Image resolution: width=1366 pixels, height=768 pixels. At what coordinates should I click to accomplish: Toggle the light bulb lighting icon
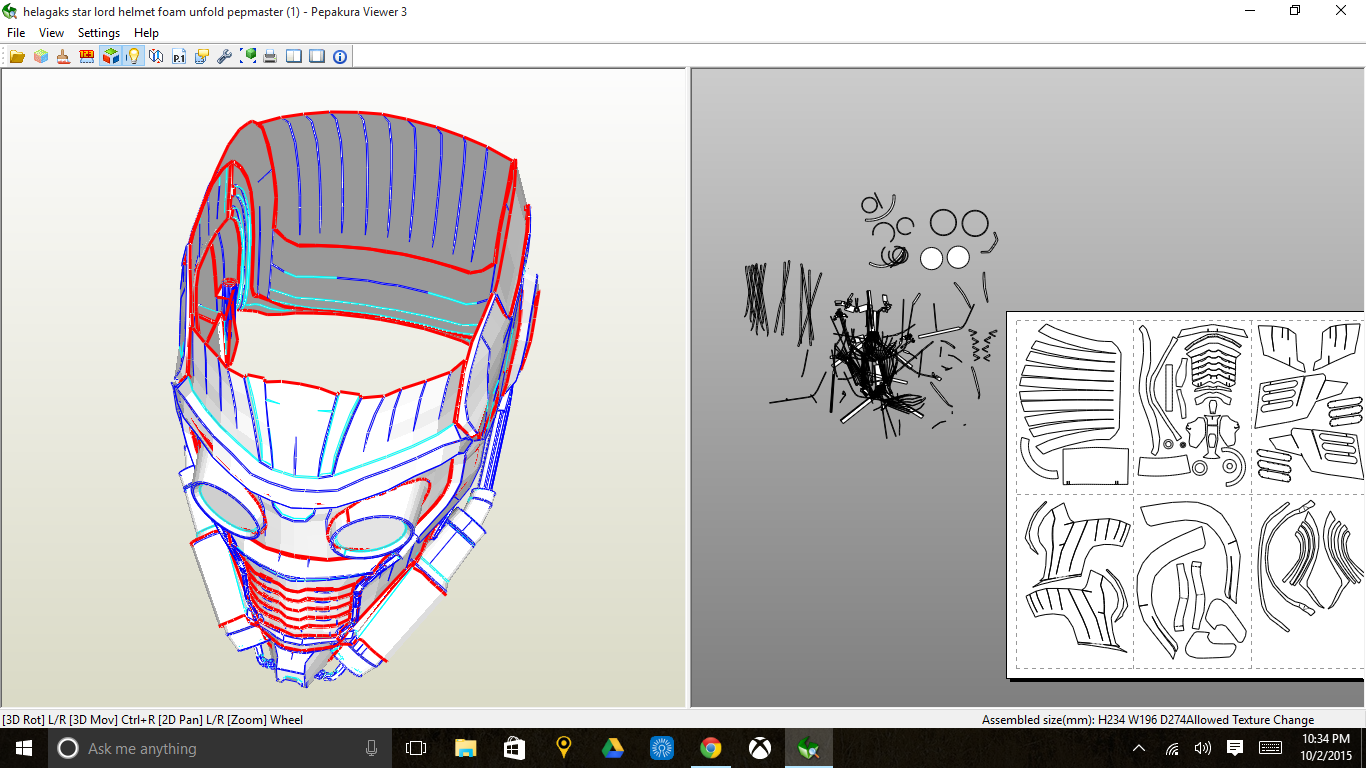tap(132, 57)
